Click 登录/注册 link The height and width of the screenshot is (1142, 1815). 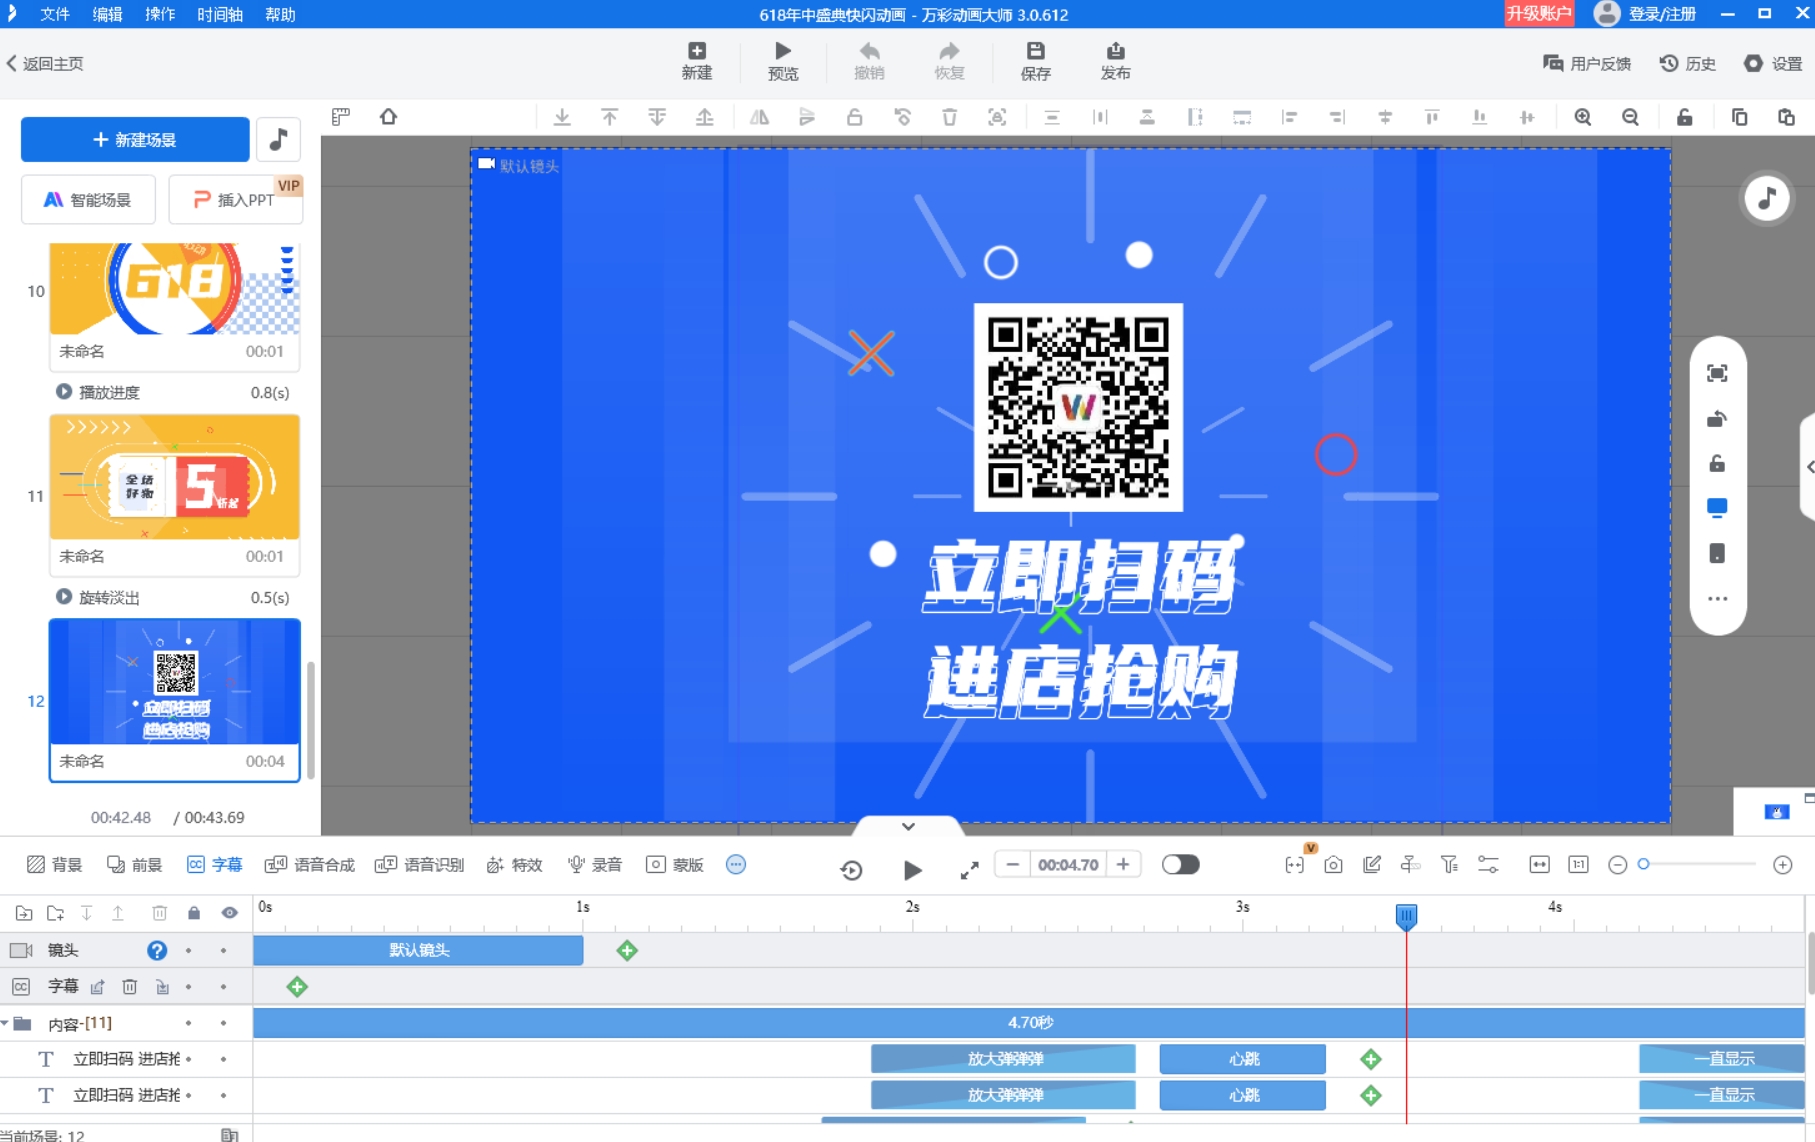(1662, 14)
